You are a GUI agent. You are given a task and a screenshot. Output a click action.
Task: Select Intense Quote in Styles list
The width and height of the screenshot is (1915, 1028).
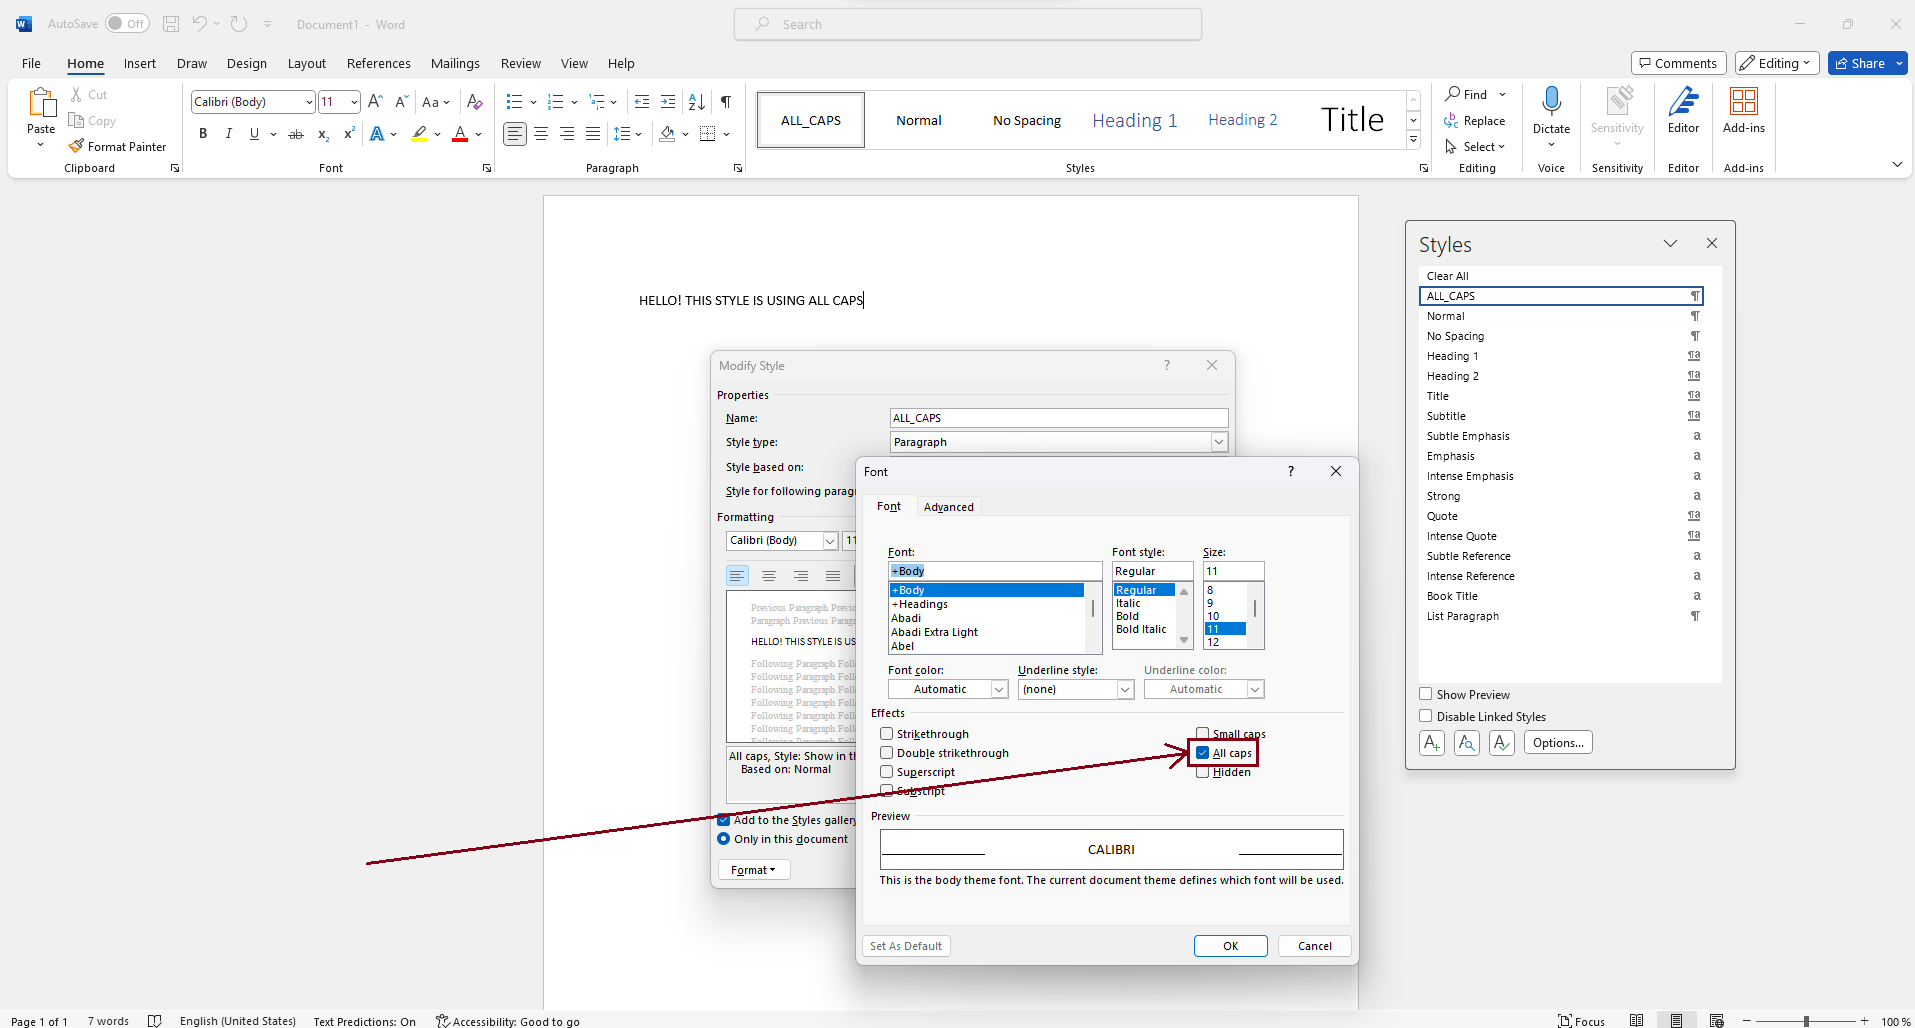point(1461,536)
